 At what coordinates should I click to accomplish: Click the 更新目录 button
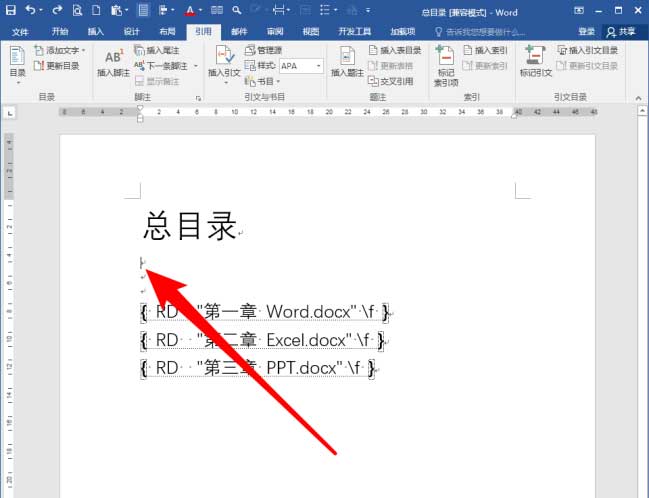57,65
